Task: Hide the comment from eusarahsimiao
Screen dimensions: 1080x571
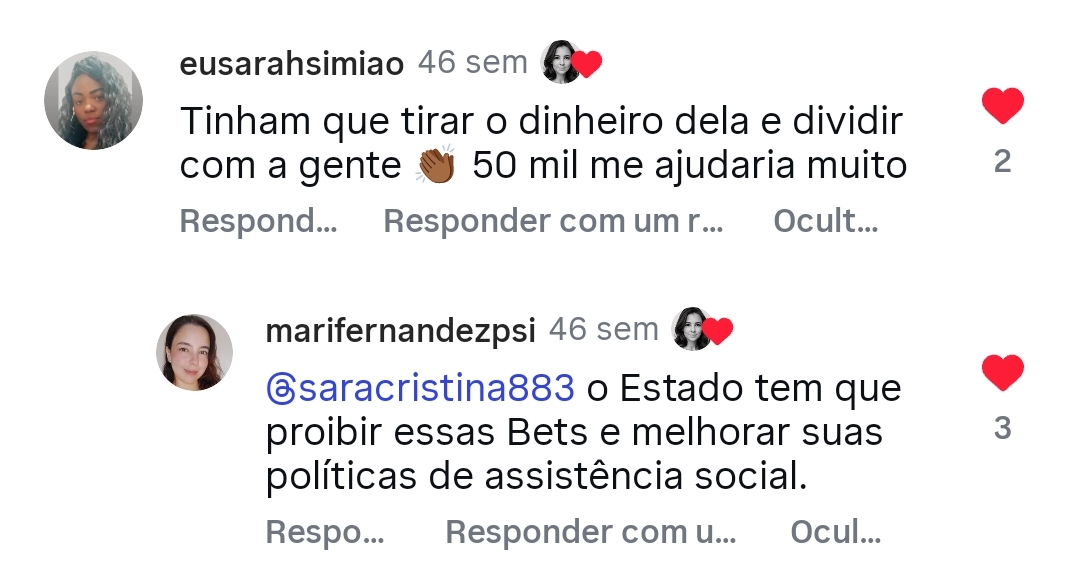Action: (825, 221)
